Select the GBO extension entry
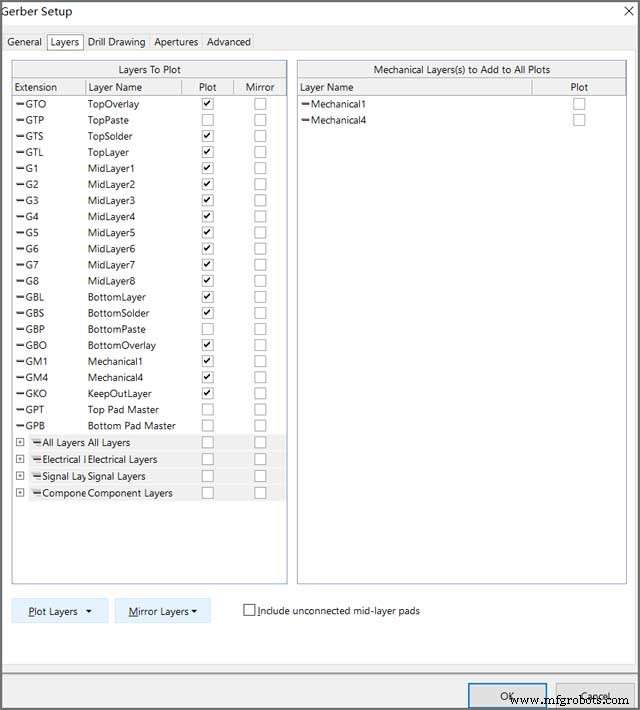This screenshot has height=710, width=640. [x=36, y=345]
